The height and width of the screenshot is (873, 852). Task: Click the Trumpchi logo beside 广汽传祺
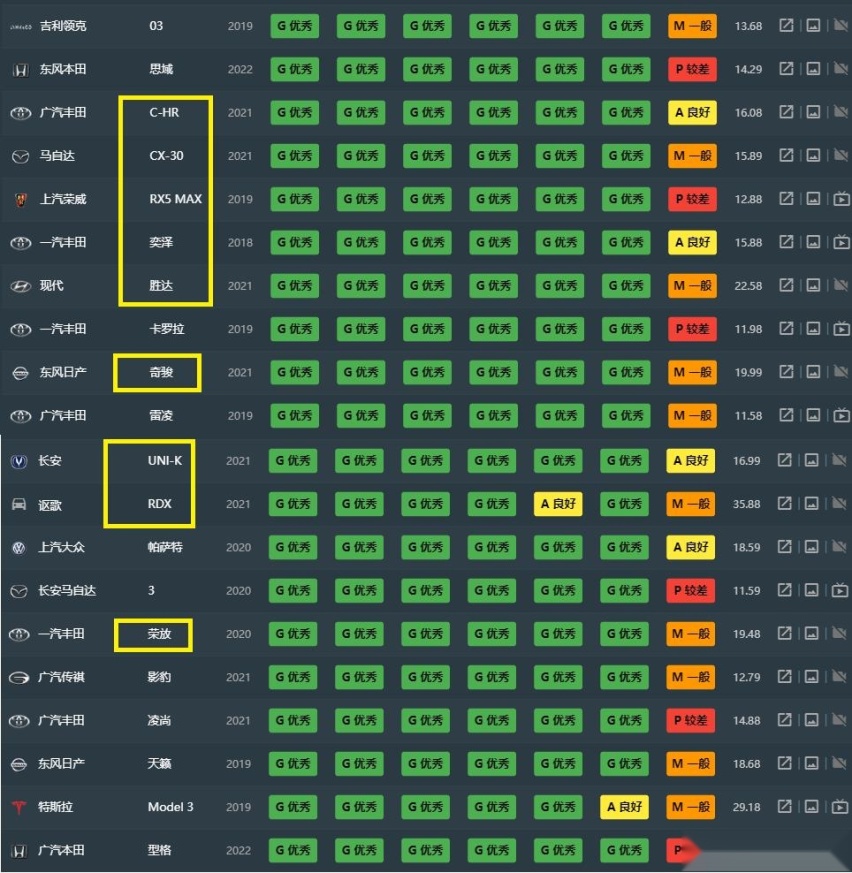(19, 678)
